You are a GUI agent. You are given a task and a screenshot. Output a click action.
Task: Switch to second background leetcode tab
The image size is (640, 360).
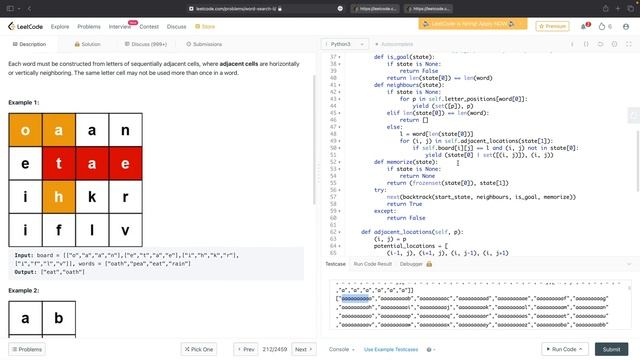pyautogui.click(x=428, y=9)
